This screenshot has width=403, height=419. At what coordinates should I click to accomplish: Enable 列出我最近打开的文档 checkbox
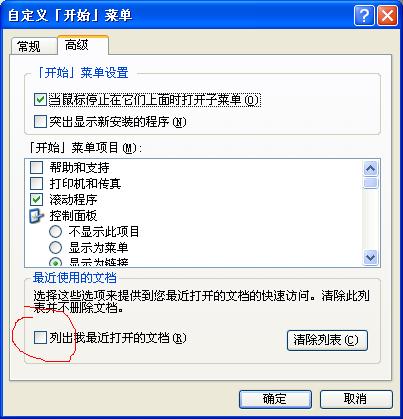tap(40, 338)
